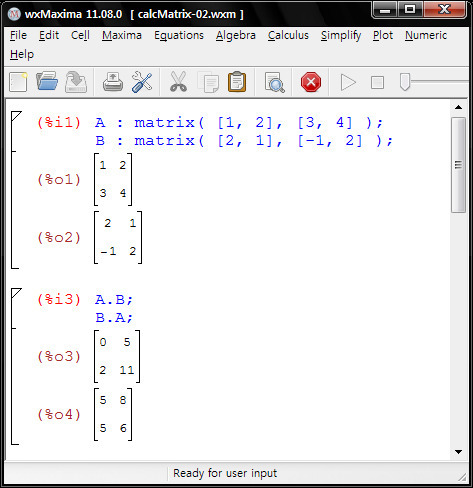Print the document using the printer icon
Image resolution: width=473 pixels, height=488 pixels.
[x=113, y=82]
